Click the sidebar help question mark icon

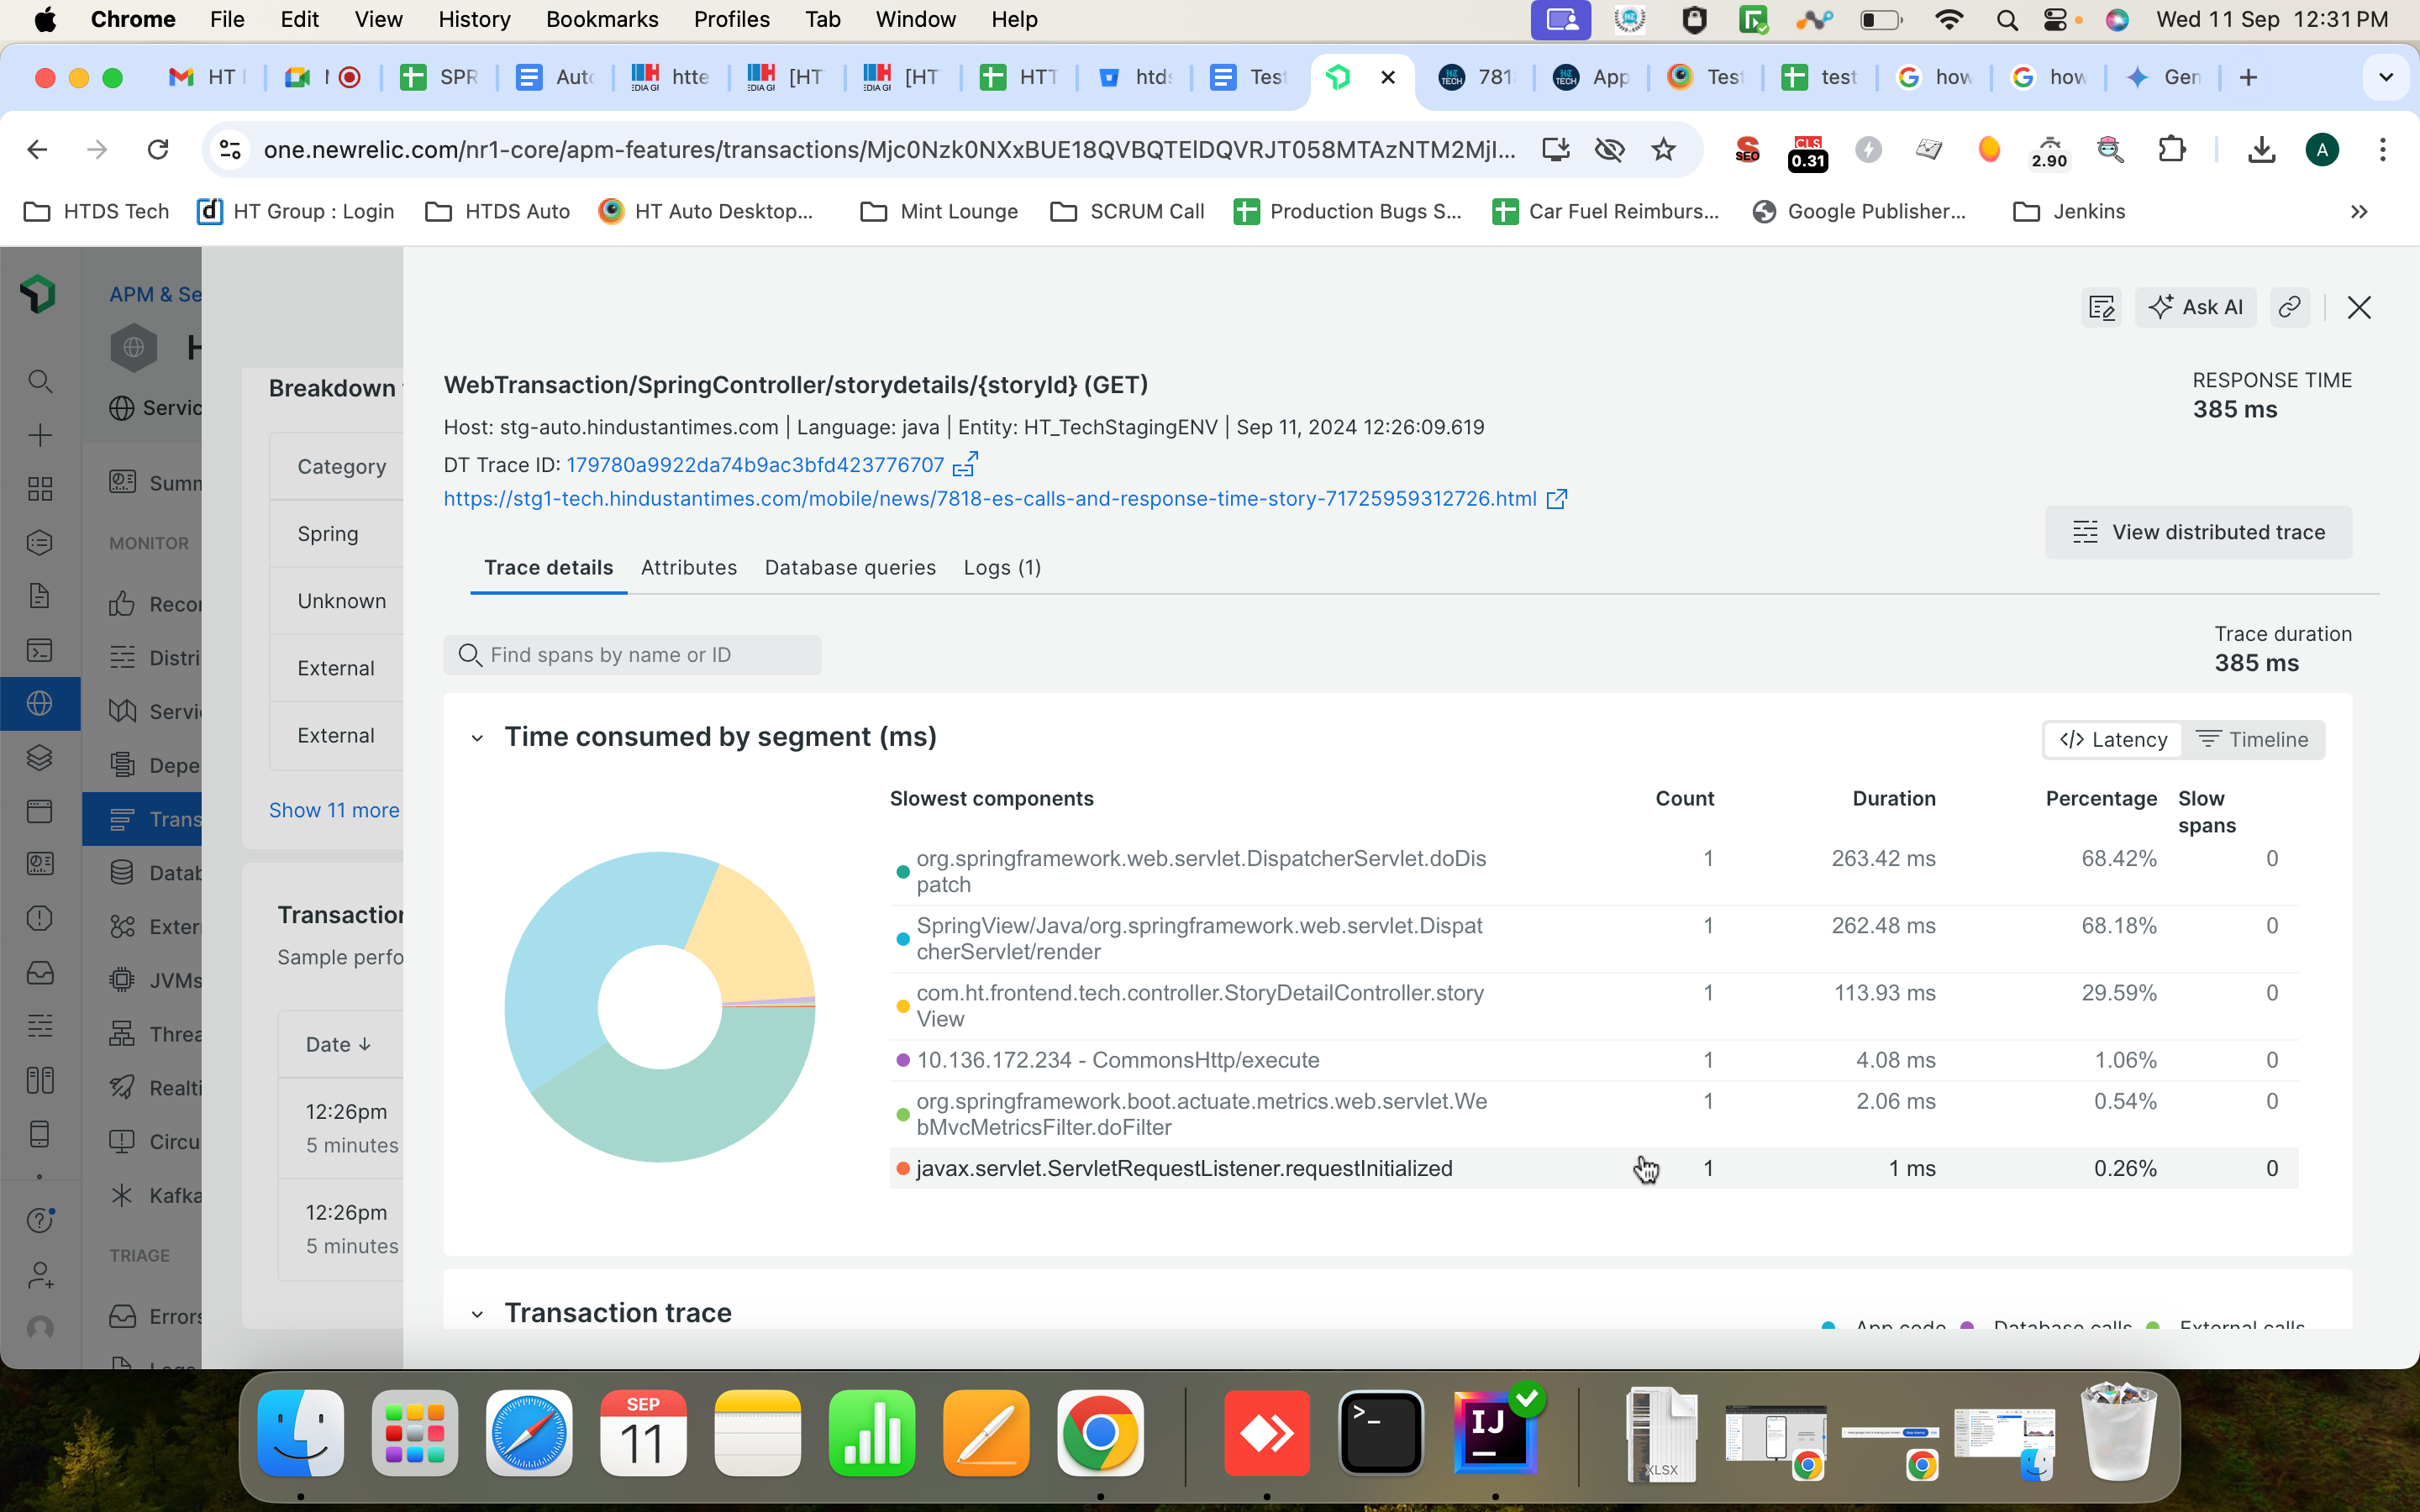pyautogui.click(x=40, y=1220)
